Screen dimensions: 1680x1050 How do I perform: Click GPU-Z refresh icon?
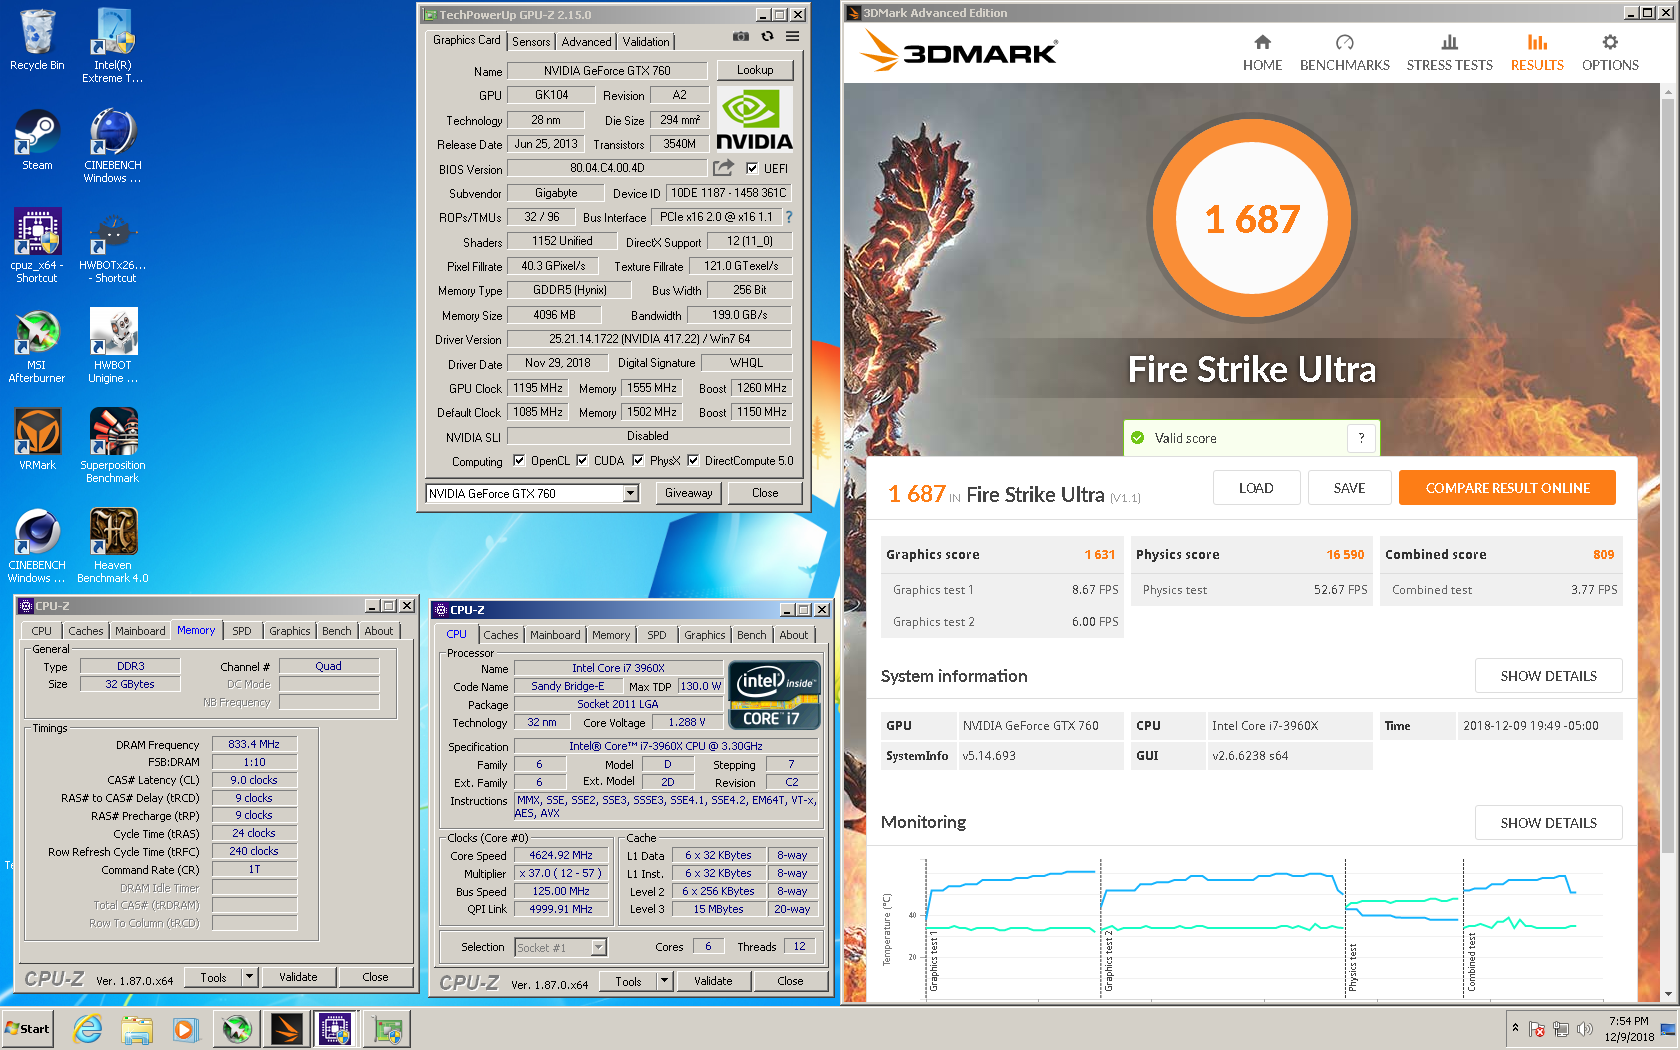tap(767, 37)
